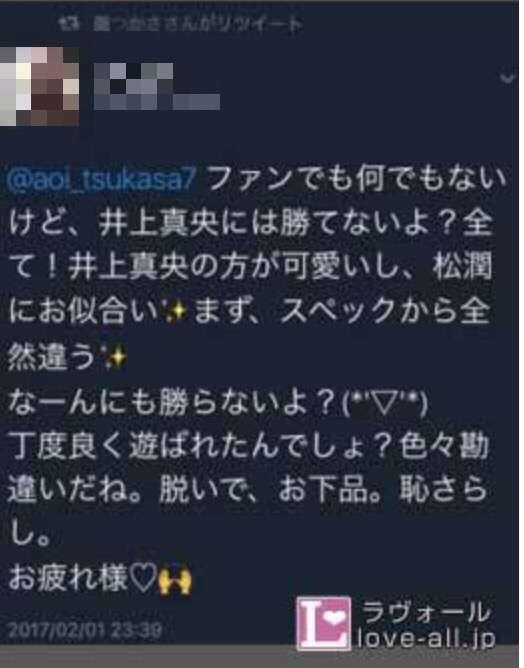
Task: Click the raised hands emoji
Action: [175, 582]
